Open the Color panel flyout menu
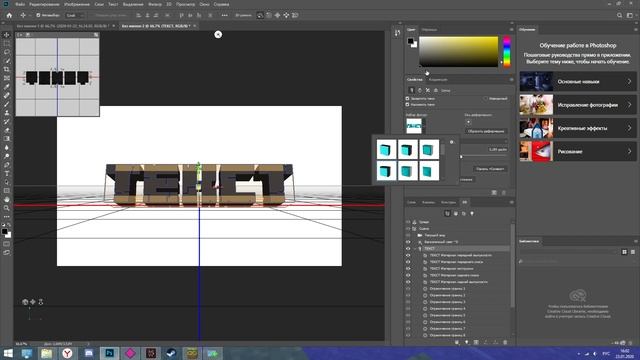The width and height of the screenshot is (640, 360). point(511,29)
